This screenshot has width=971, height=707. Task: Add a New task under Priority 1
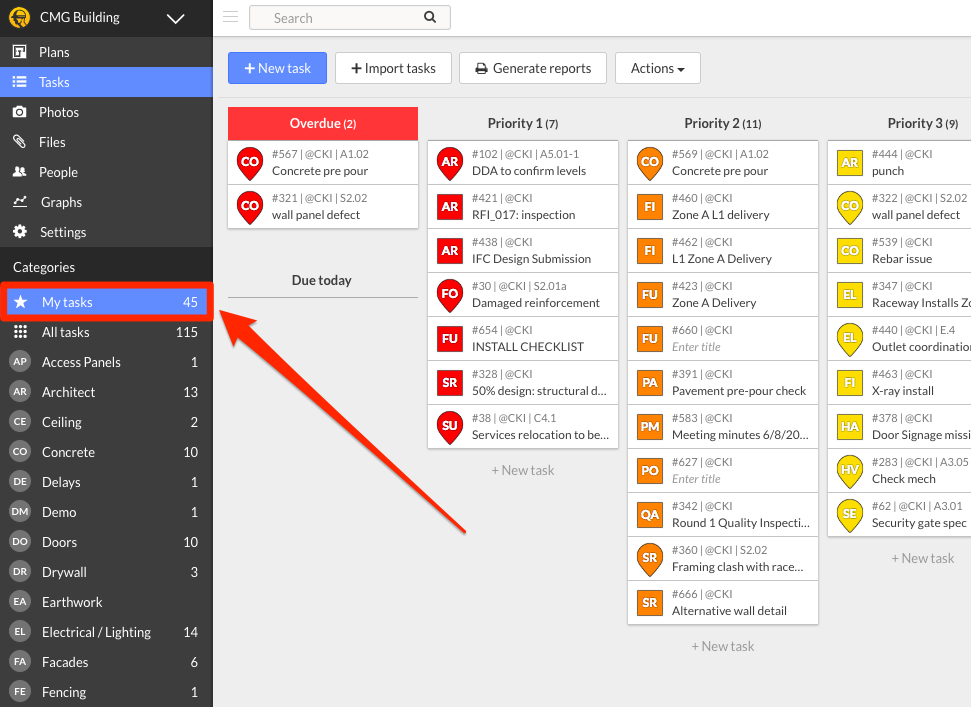point(523,471)
